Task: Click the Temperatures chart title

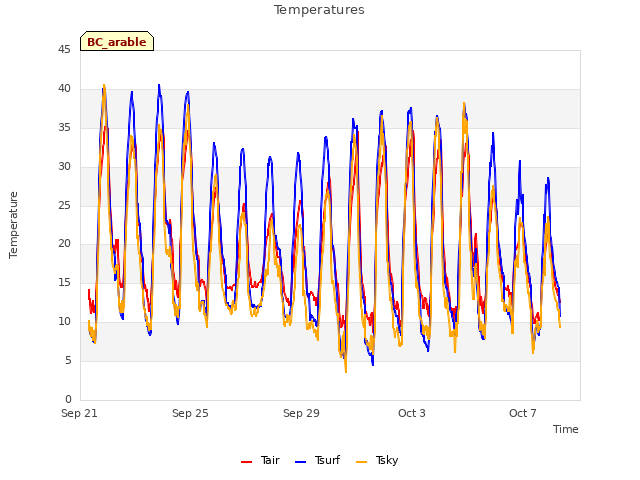Action: [319, 10]
